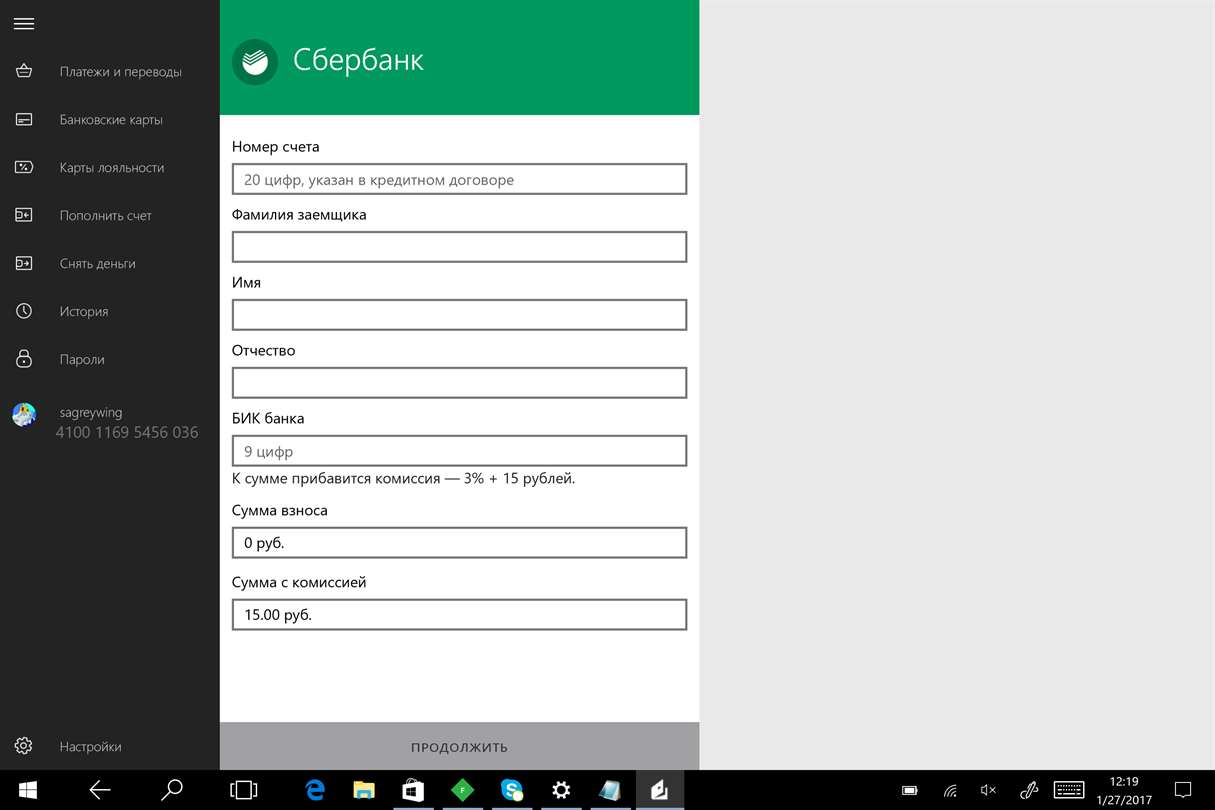Click the Sberbank logo icon
The width and height of the screenshot is (1215, 810).
click(255, 61)
